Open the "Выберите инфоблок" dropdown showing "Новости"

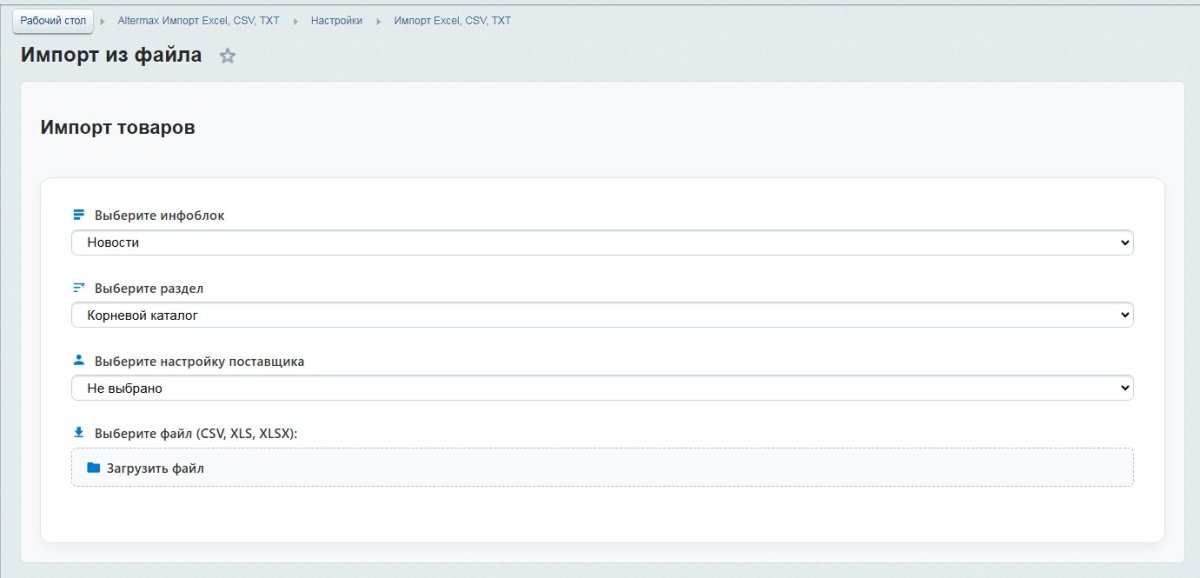(x=600, y=242)
